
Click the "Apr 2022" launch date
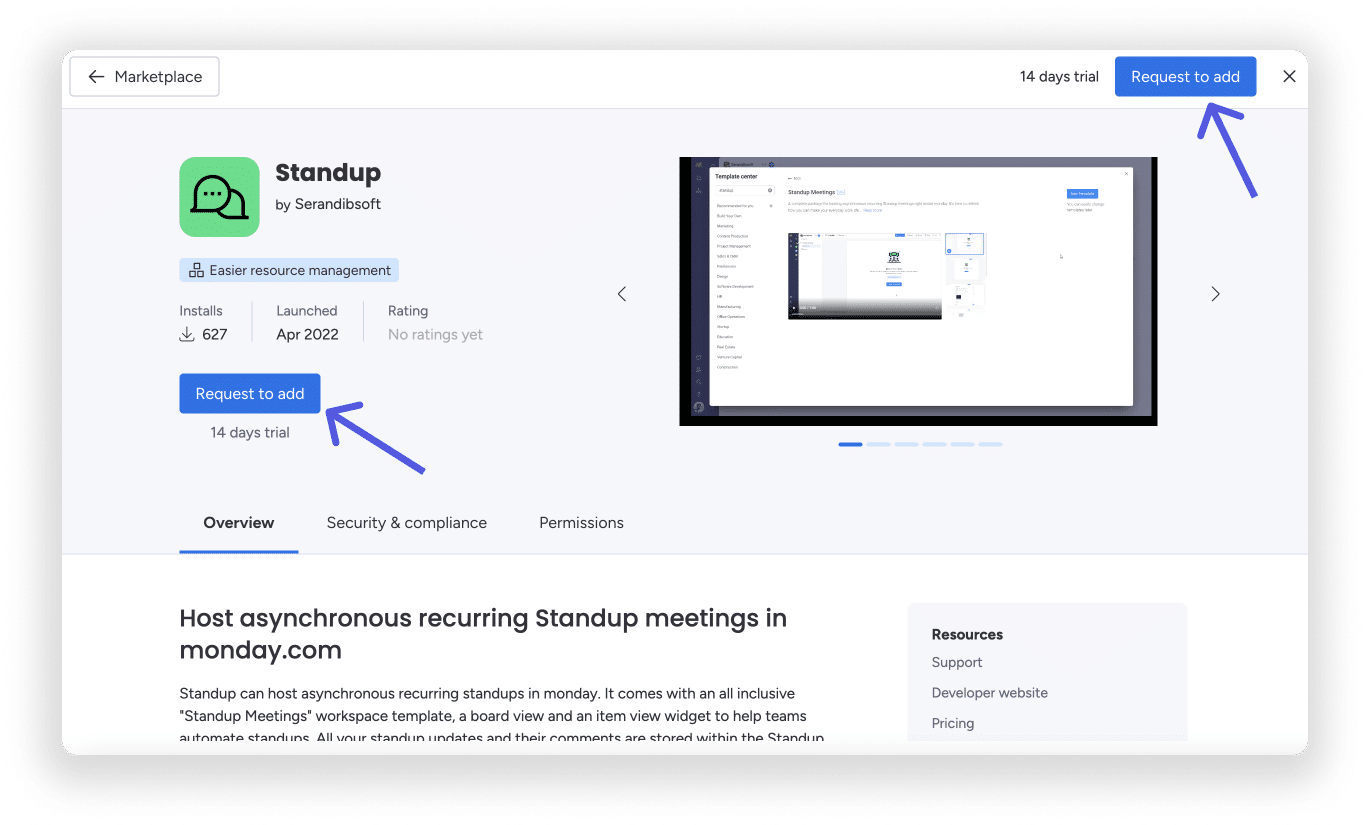[x=308, y=334]
